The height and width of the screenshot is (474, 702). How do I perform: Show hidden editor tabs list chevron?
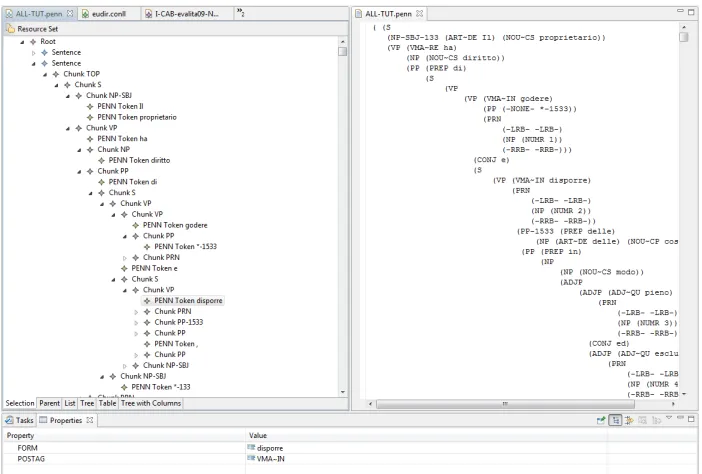[x=240, y=13]
